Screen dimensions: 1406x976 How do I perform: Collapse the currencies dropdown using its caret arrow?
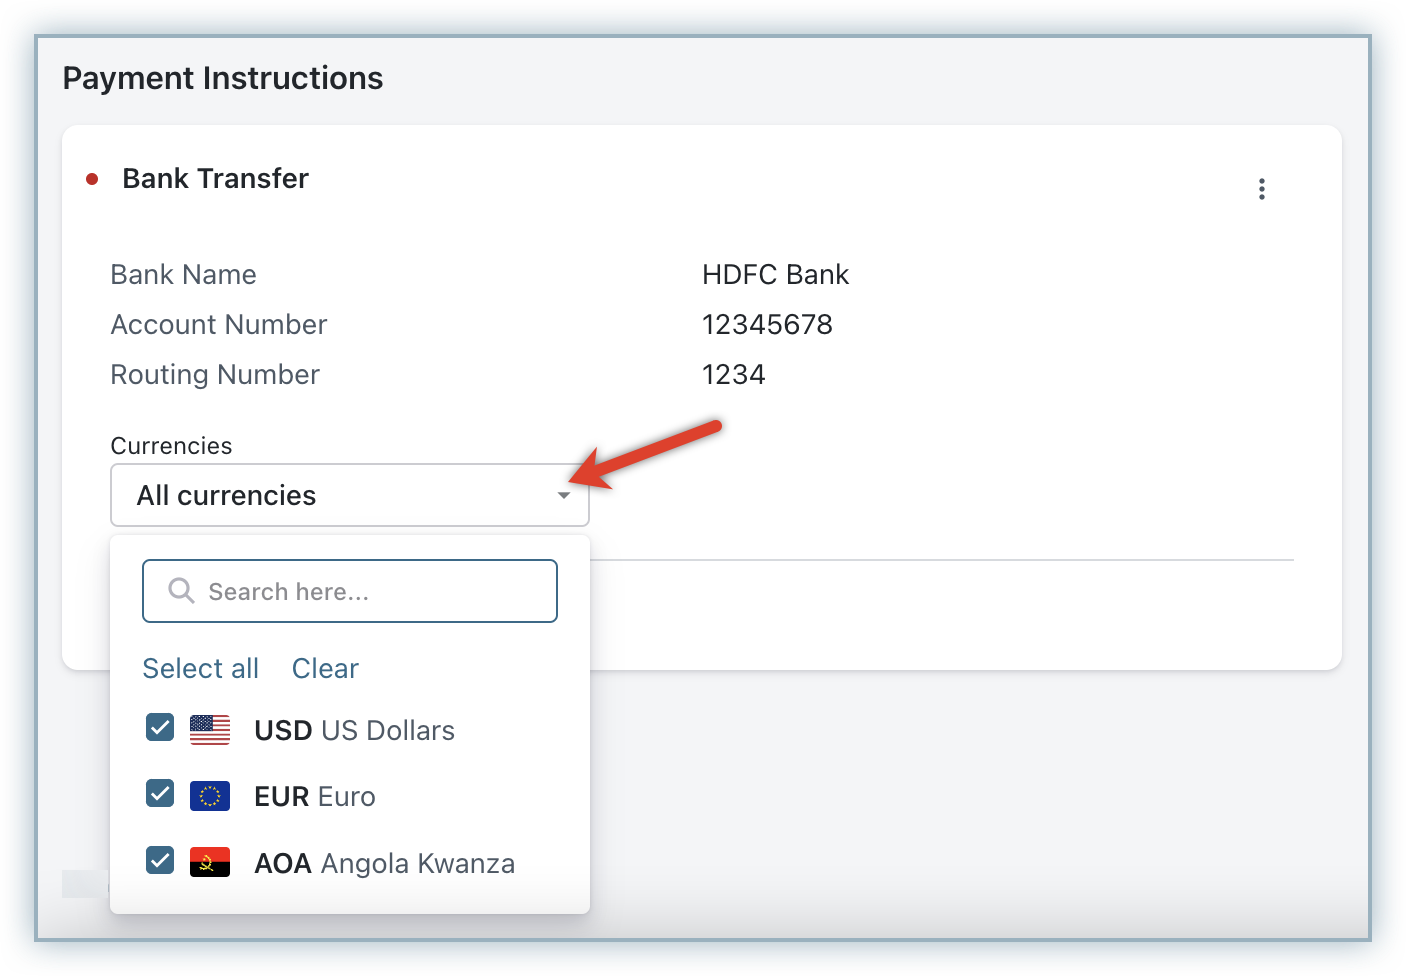[564, 496]
